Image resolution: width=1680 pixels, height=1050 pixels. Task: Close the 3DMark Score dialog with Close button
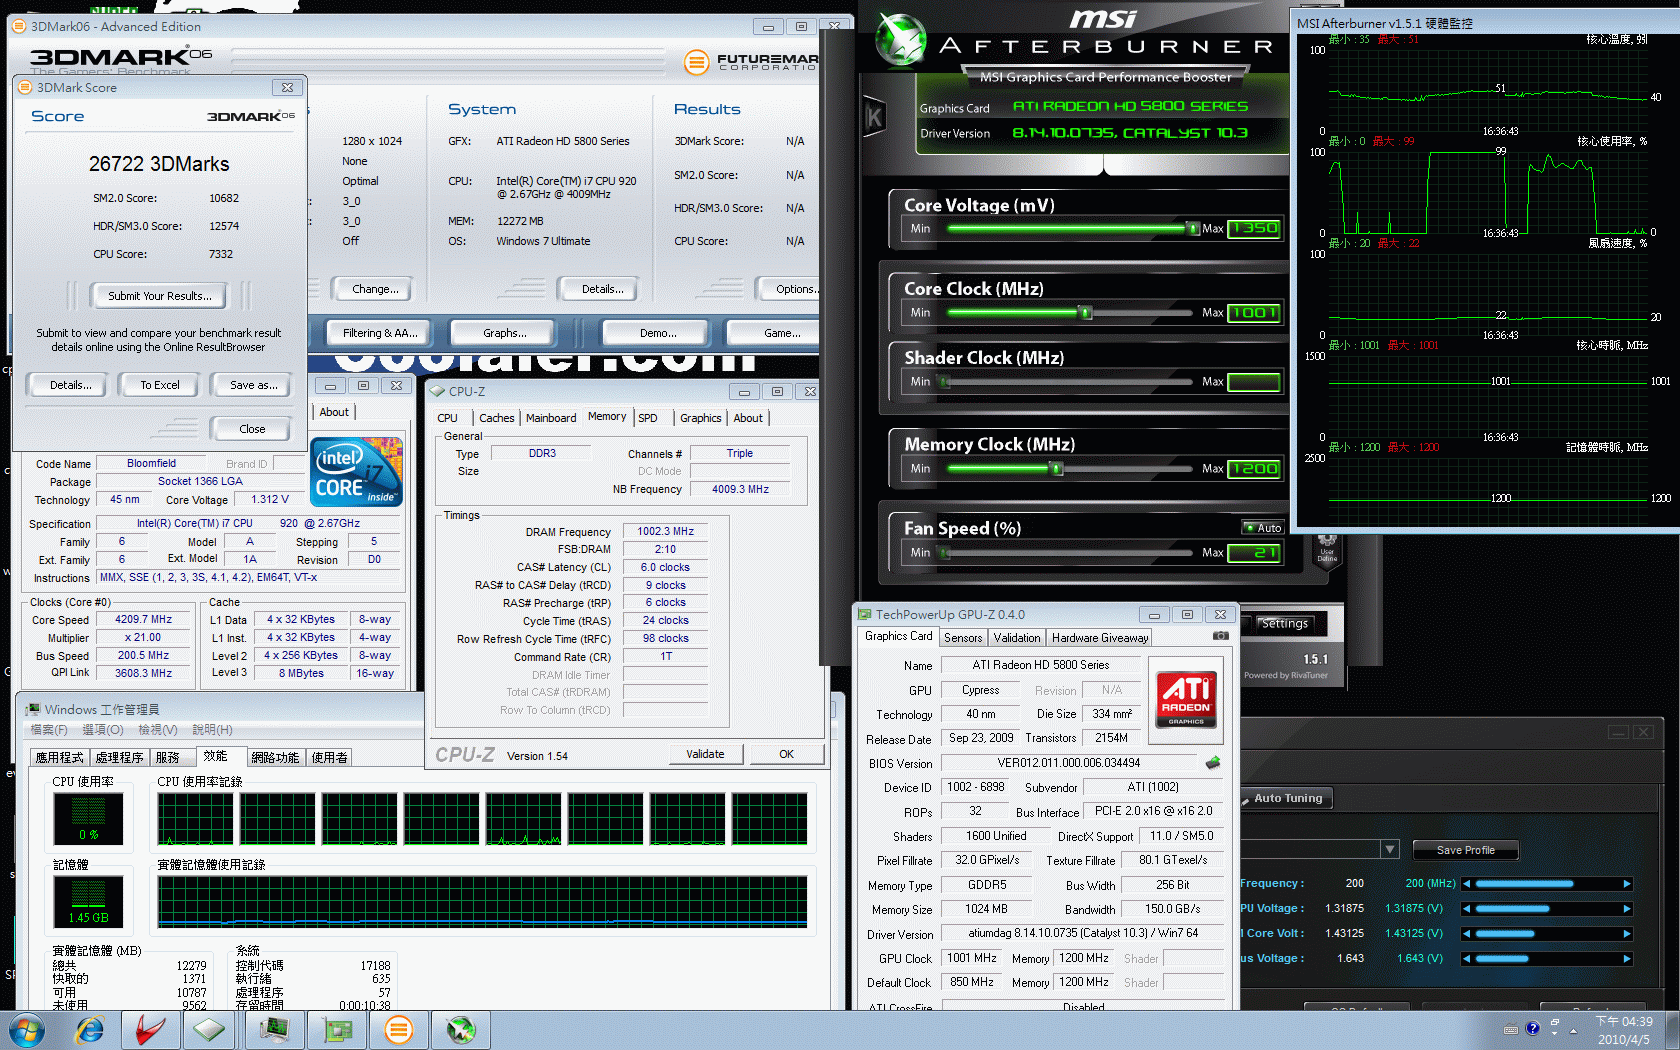point(252,429)
